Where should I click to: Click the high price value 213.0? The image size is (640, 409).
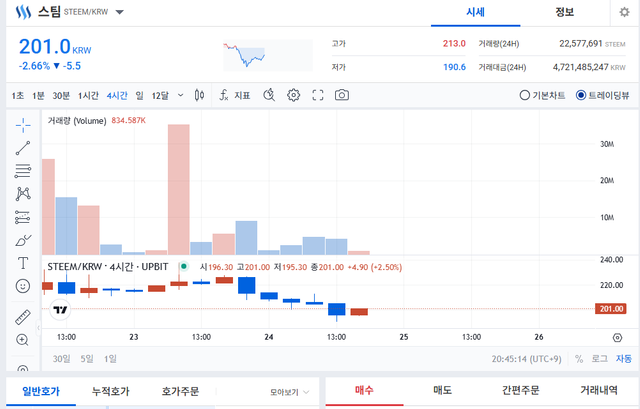click(454, 43)
